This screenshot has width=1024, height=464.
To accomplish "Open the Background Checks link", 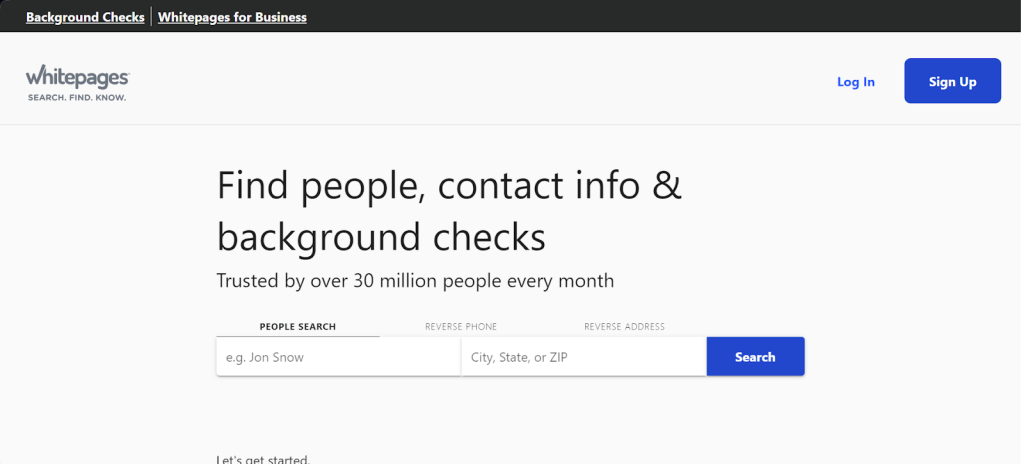I will (85, 17).
